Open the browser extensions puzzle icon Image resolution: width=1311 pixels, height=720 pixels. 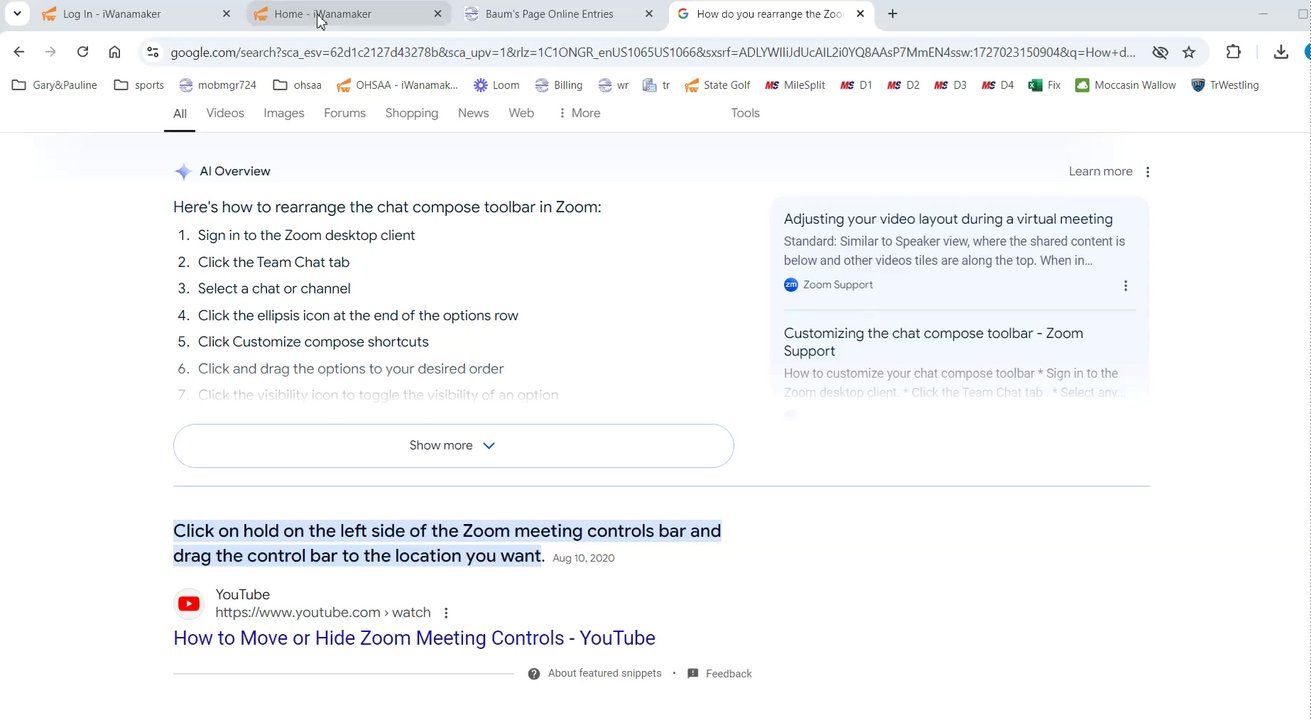(1233, 52)
